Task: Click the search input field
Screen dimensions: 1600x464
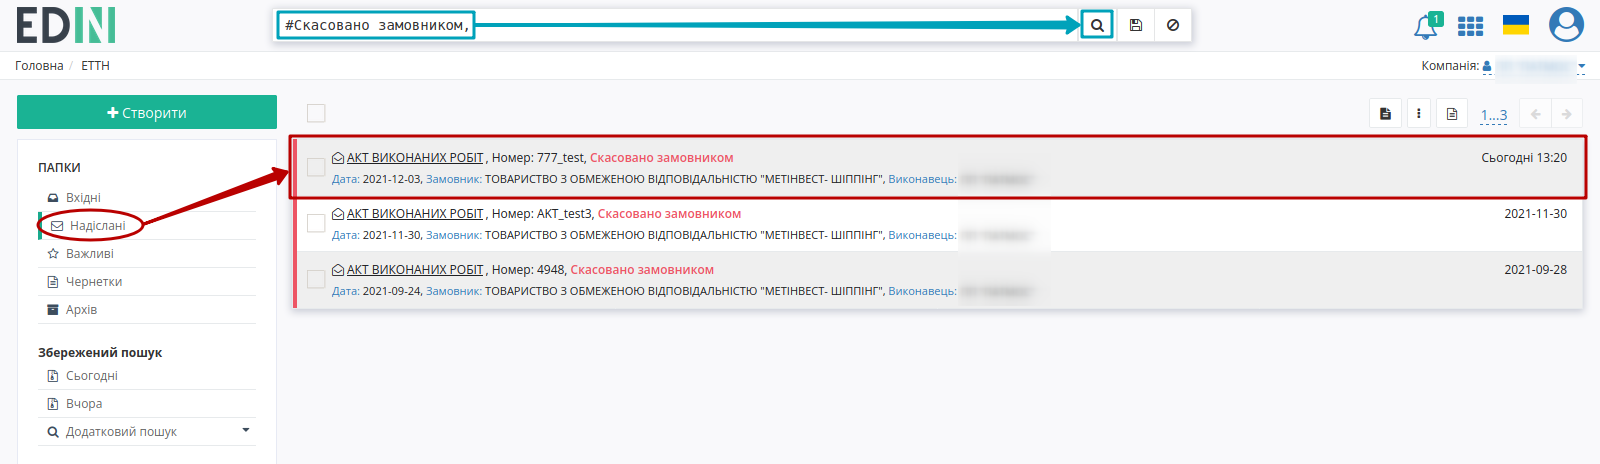Action: (x=676, y=25)
